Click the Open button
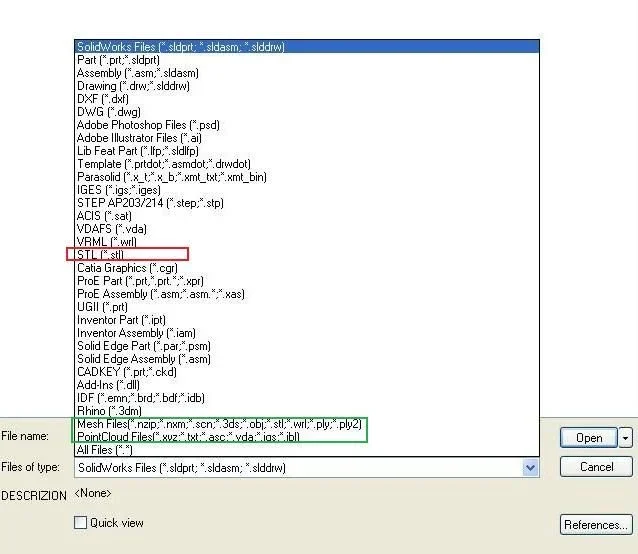The image size is (638, 554). click(589, 438)
